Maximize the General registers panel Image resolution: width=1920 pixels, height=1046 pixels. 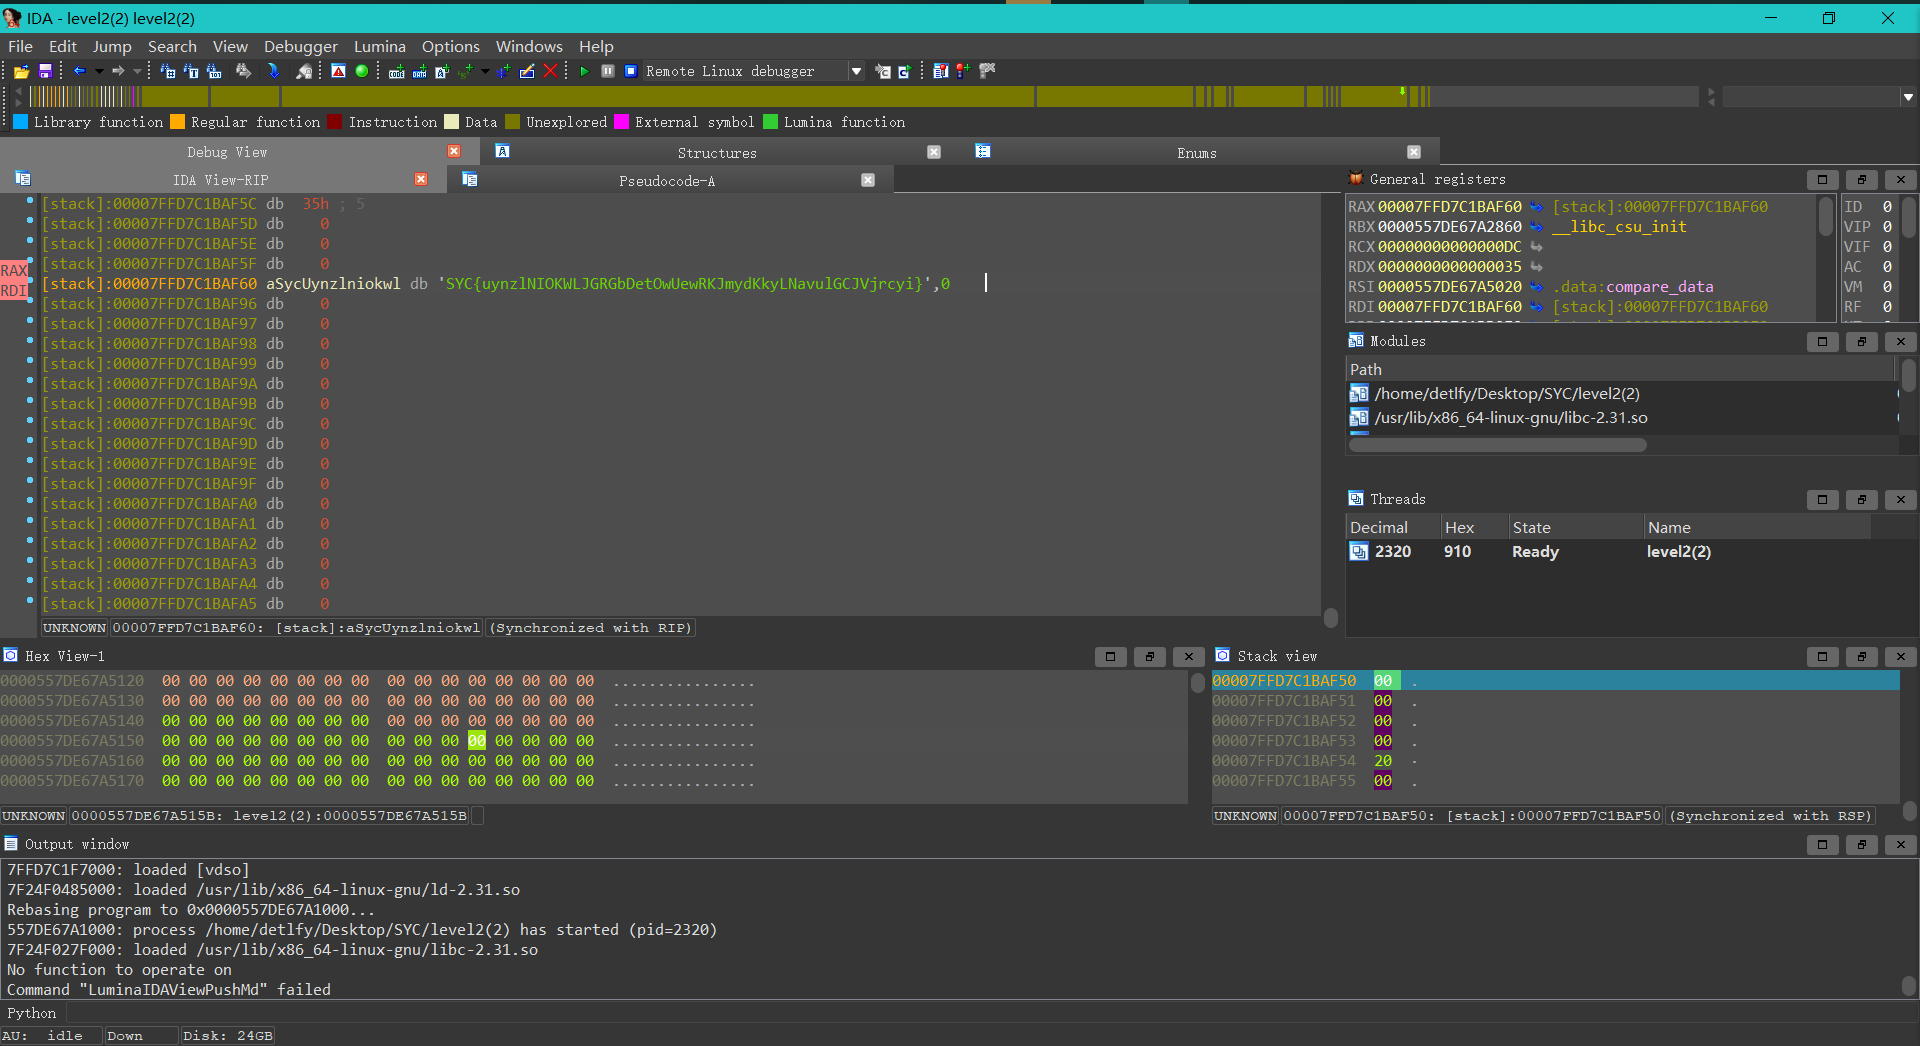tap(1822, 180)
